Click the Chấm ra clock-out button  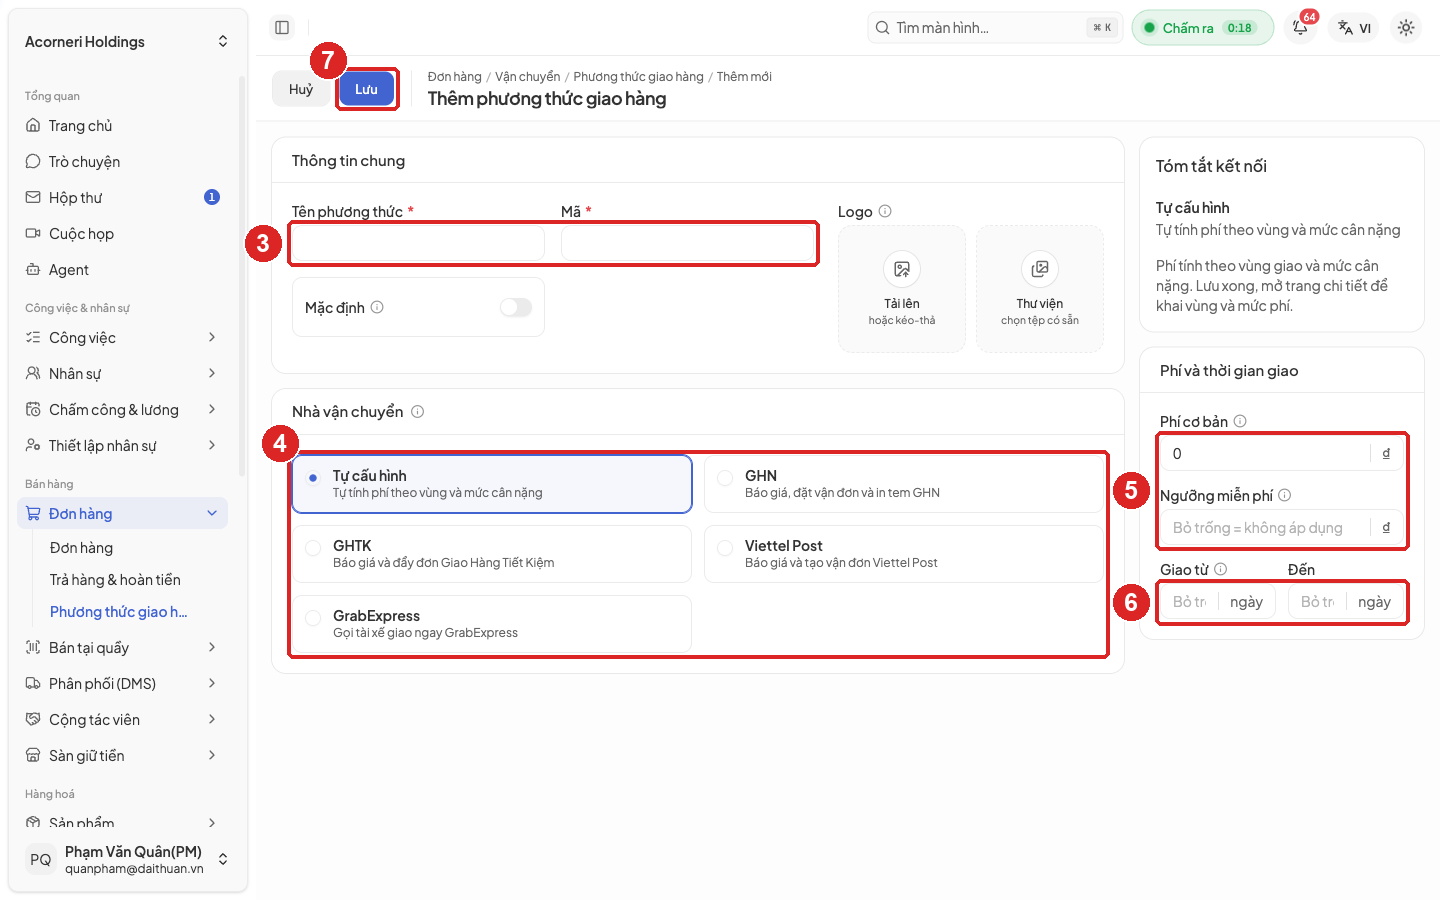1202,28
